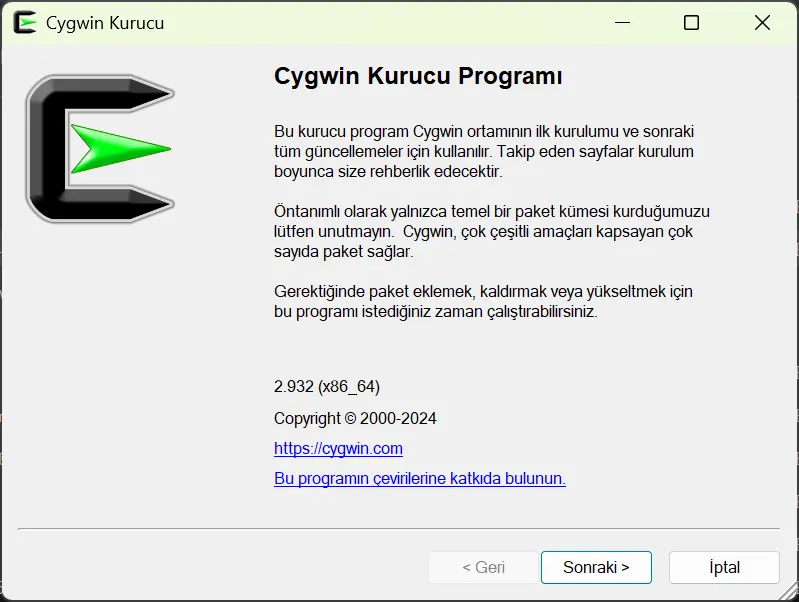This screenshot has height=602, width=799.
Task: Click the Cygwin icon in the title bar
Action: (25, 22)
